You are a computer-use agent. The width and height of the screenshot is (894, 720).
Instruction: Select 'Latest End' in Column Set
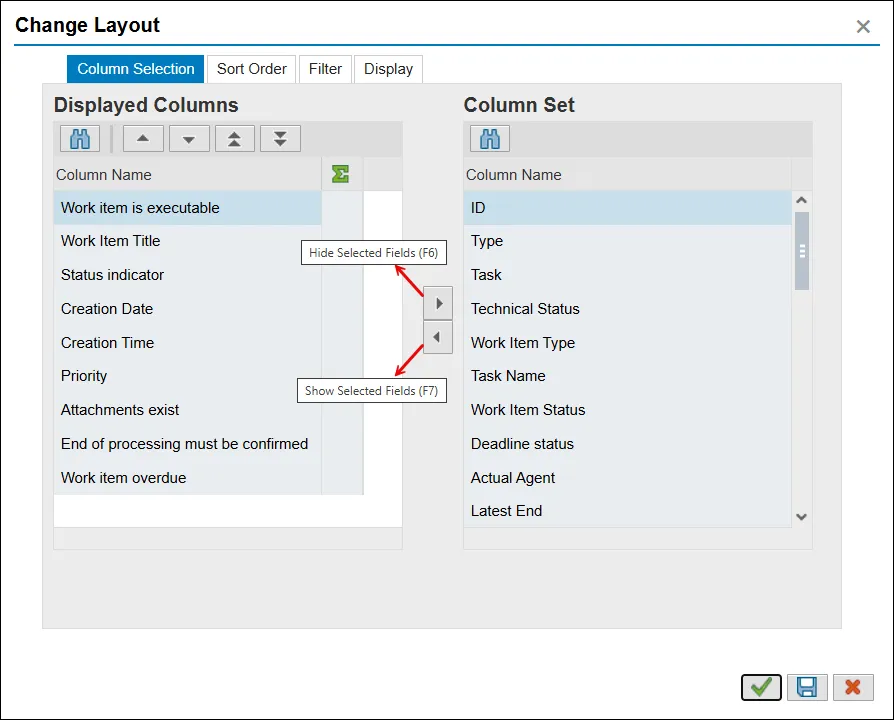pos(627,511)
